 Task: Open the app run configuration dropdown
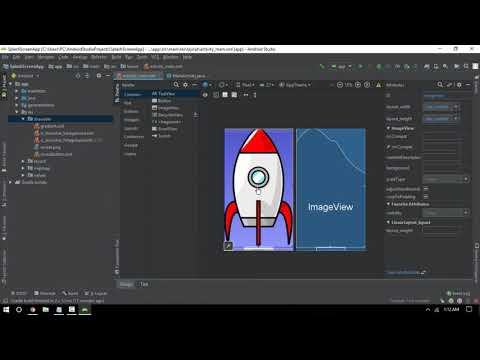pyautogui.click(x=341, y=66)
